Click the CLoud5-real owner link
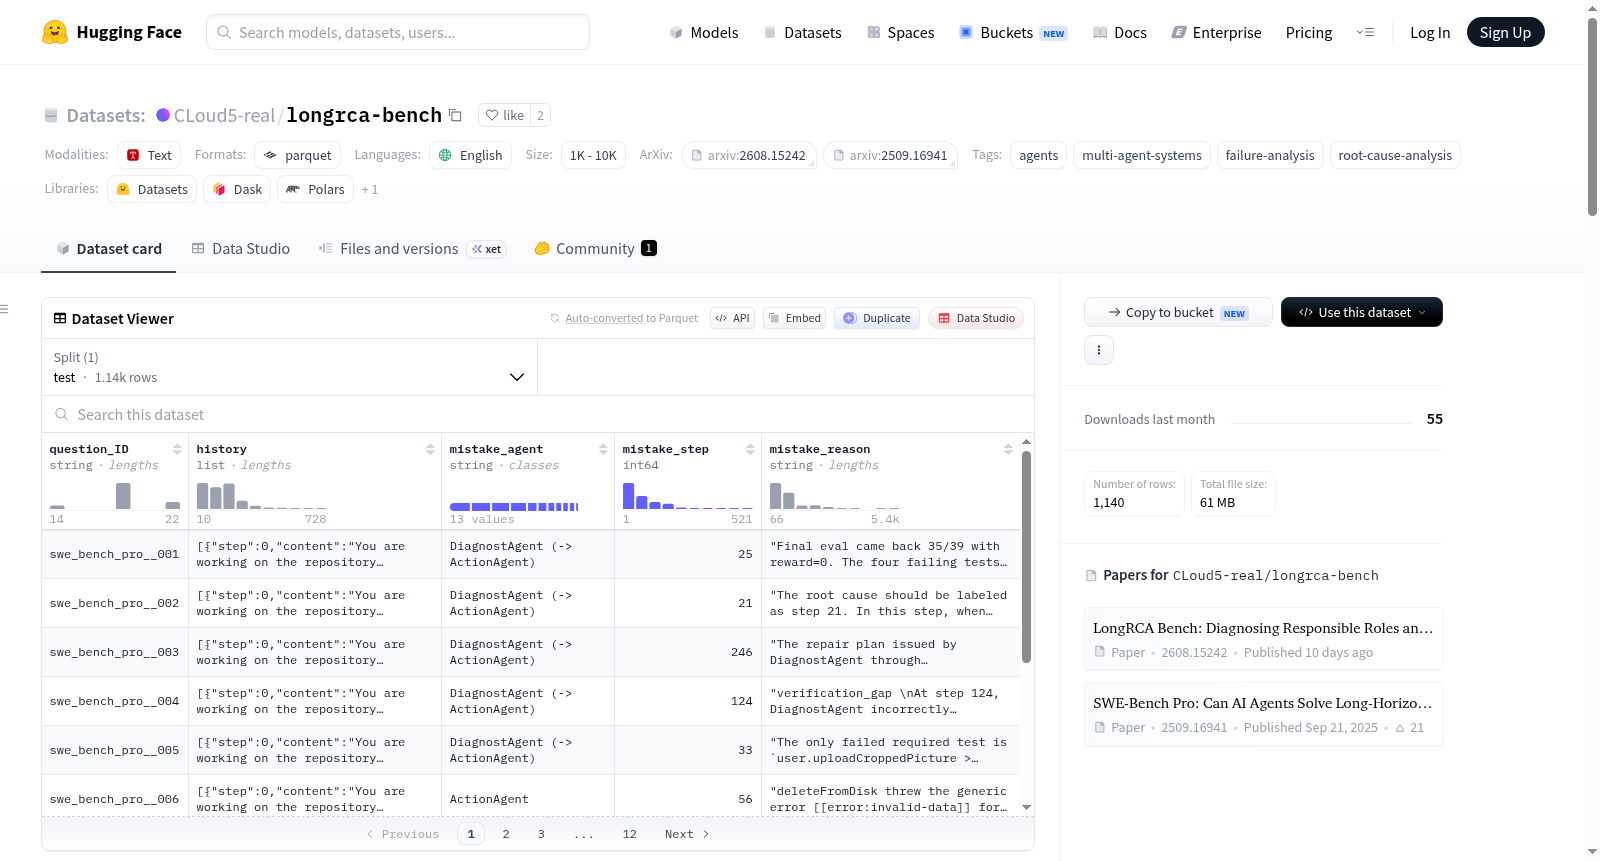The image size is (1600, 861). [x=224, y=115]
